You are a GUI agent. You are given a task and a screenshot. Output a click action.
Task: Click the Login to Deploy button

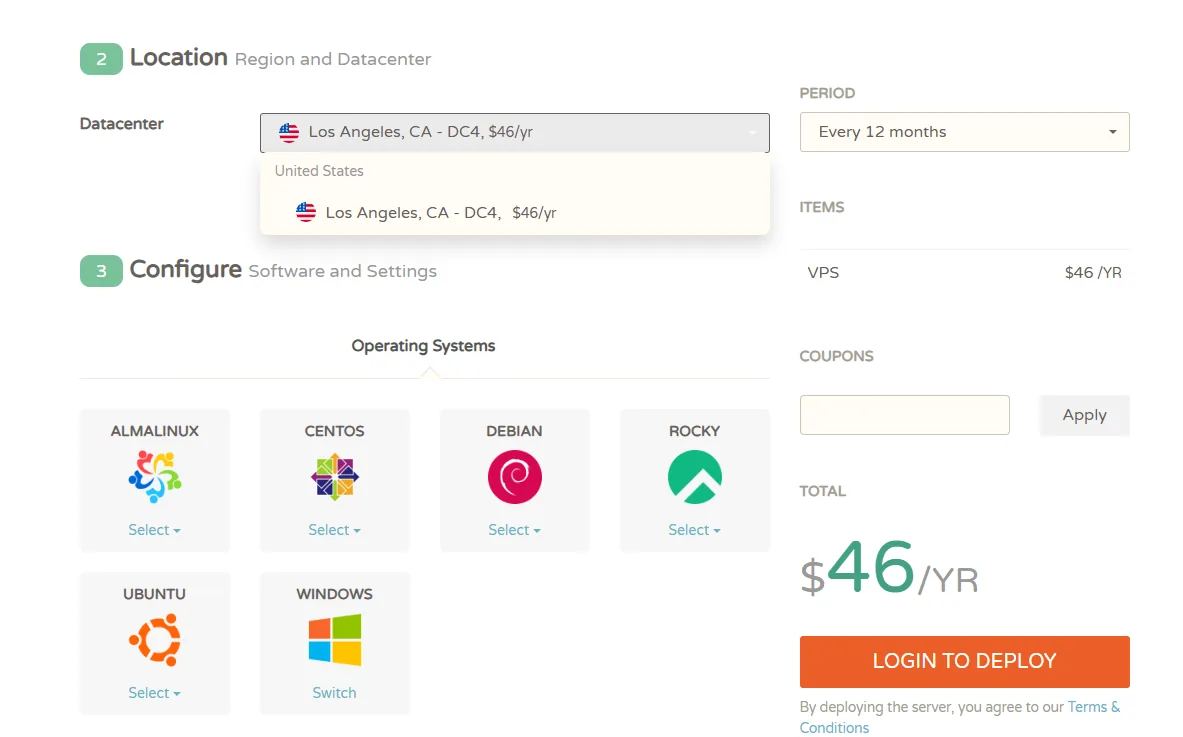pos(964,662)
